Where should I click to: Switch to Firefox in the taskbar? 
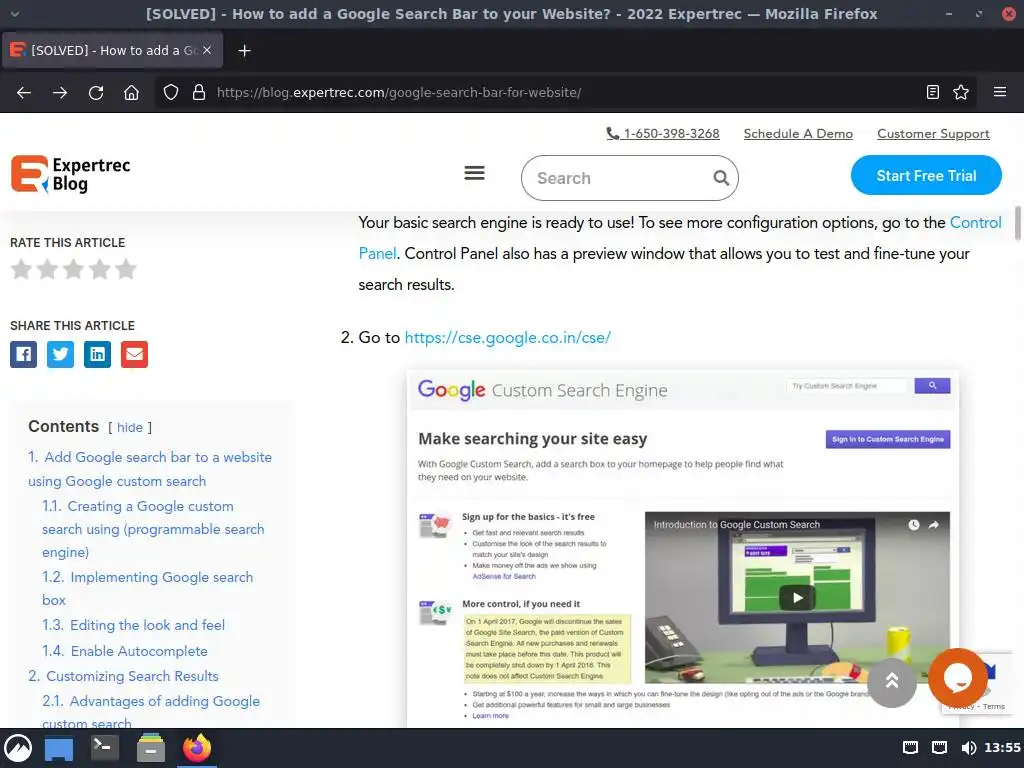tap(197, 748)
